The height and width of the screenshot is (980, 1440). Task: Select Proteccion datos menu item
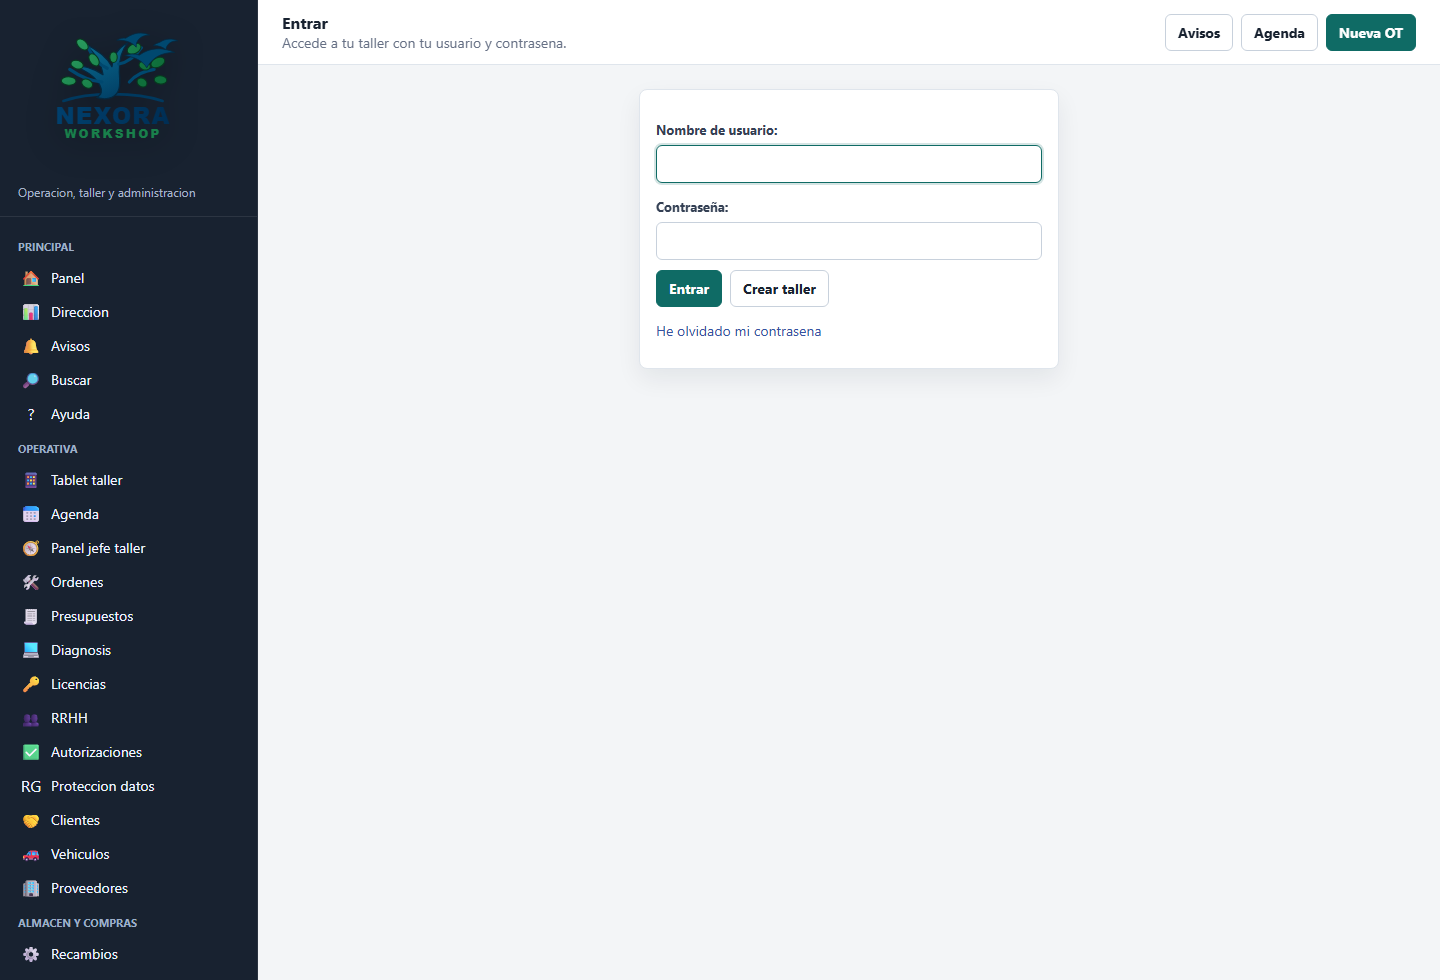(x=128, y=786)
